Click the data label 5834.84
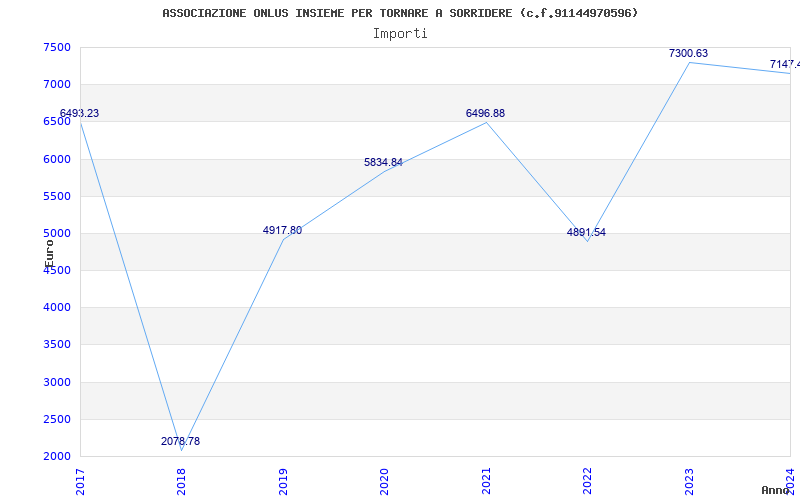The image size is (800, 500). [383, 163]
